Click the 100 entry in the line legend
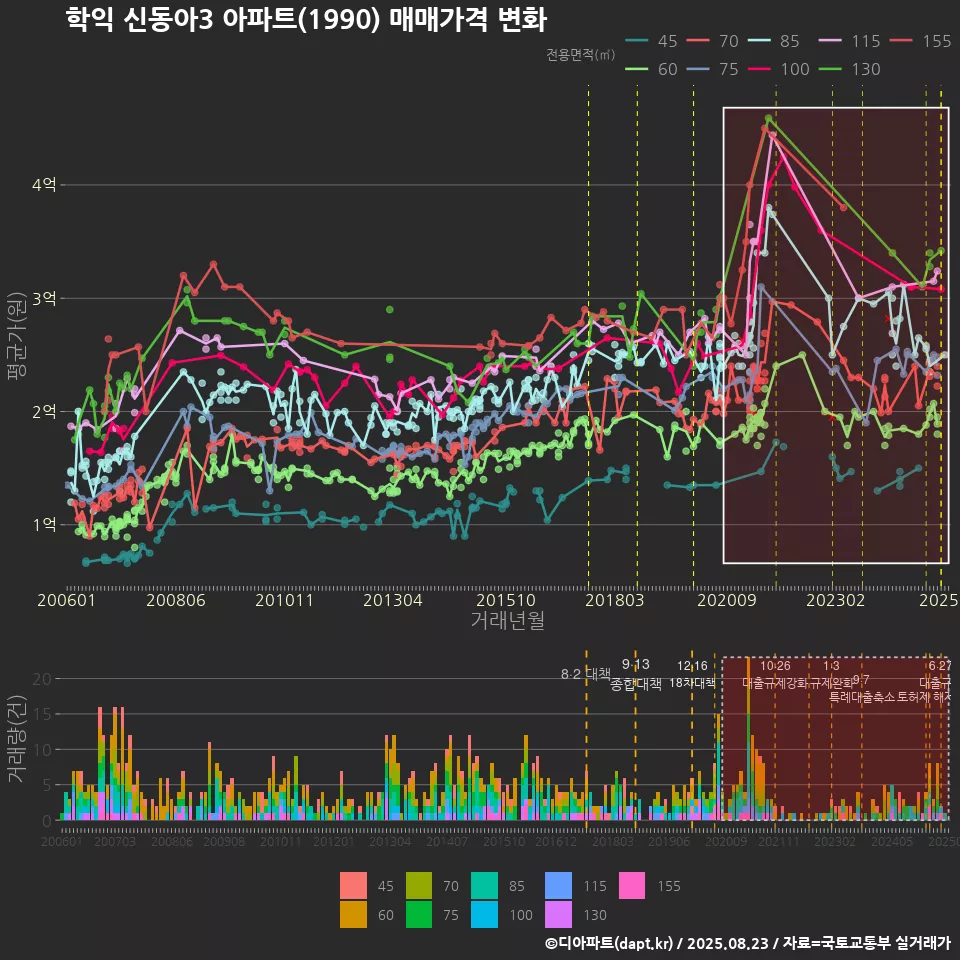This screenshot has height=960, width=960. coord(779,69)
